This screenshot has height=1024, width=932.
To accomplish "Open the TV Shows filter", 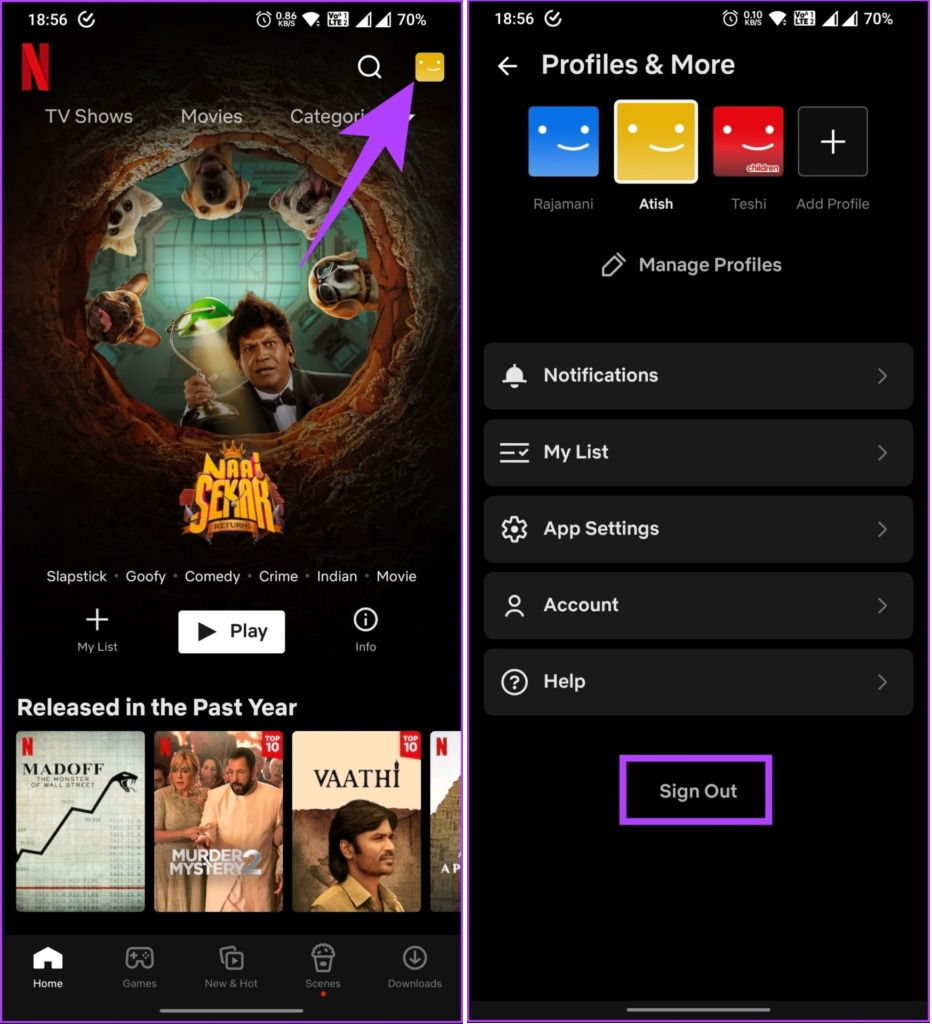I will click(x=89, y=116).
